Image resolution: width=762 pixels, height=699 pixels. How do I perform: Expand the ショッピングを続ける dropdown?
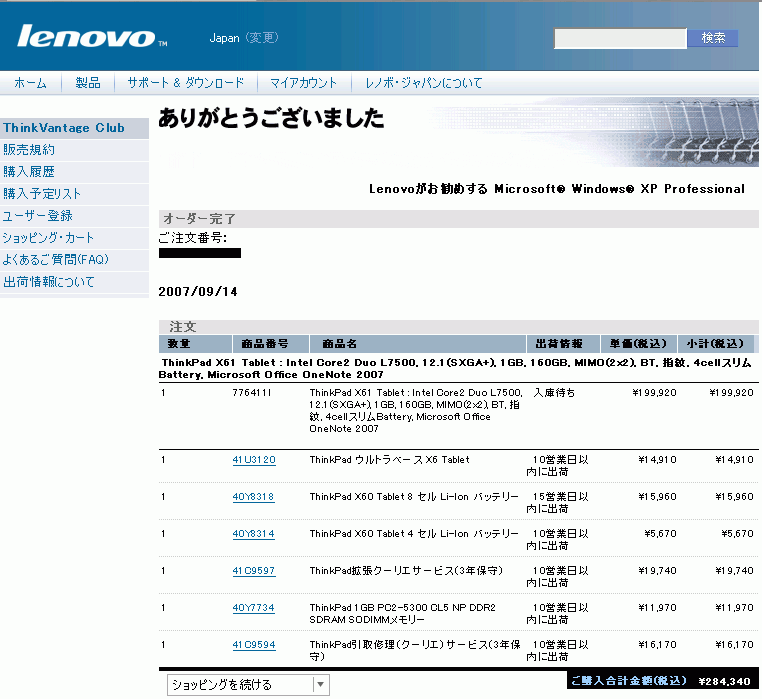pos(248,685)
